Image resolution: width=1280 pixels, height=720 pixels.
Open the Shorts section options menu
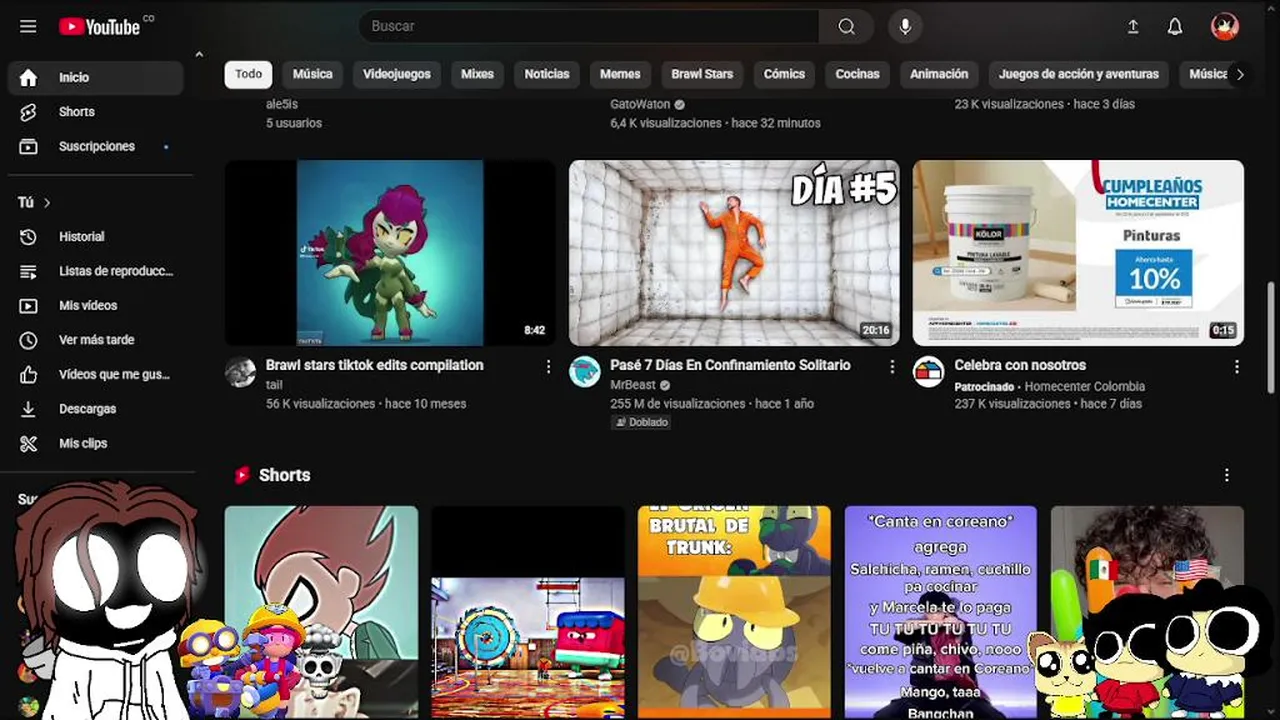tap(1226, 475)
